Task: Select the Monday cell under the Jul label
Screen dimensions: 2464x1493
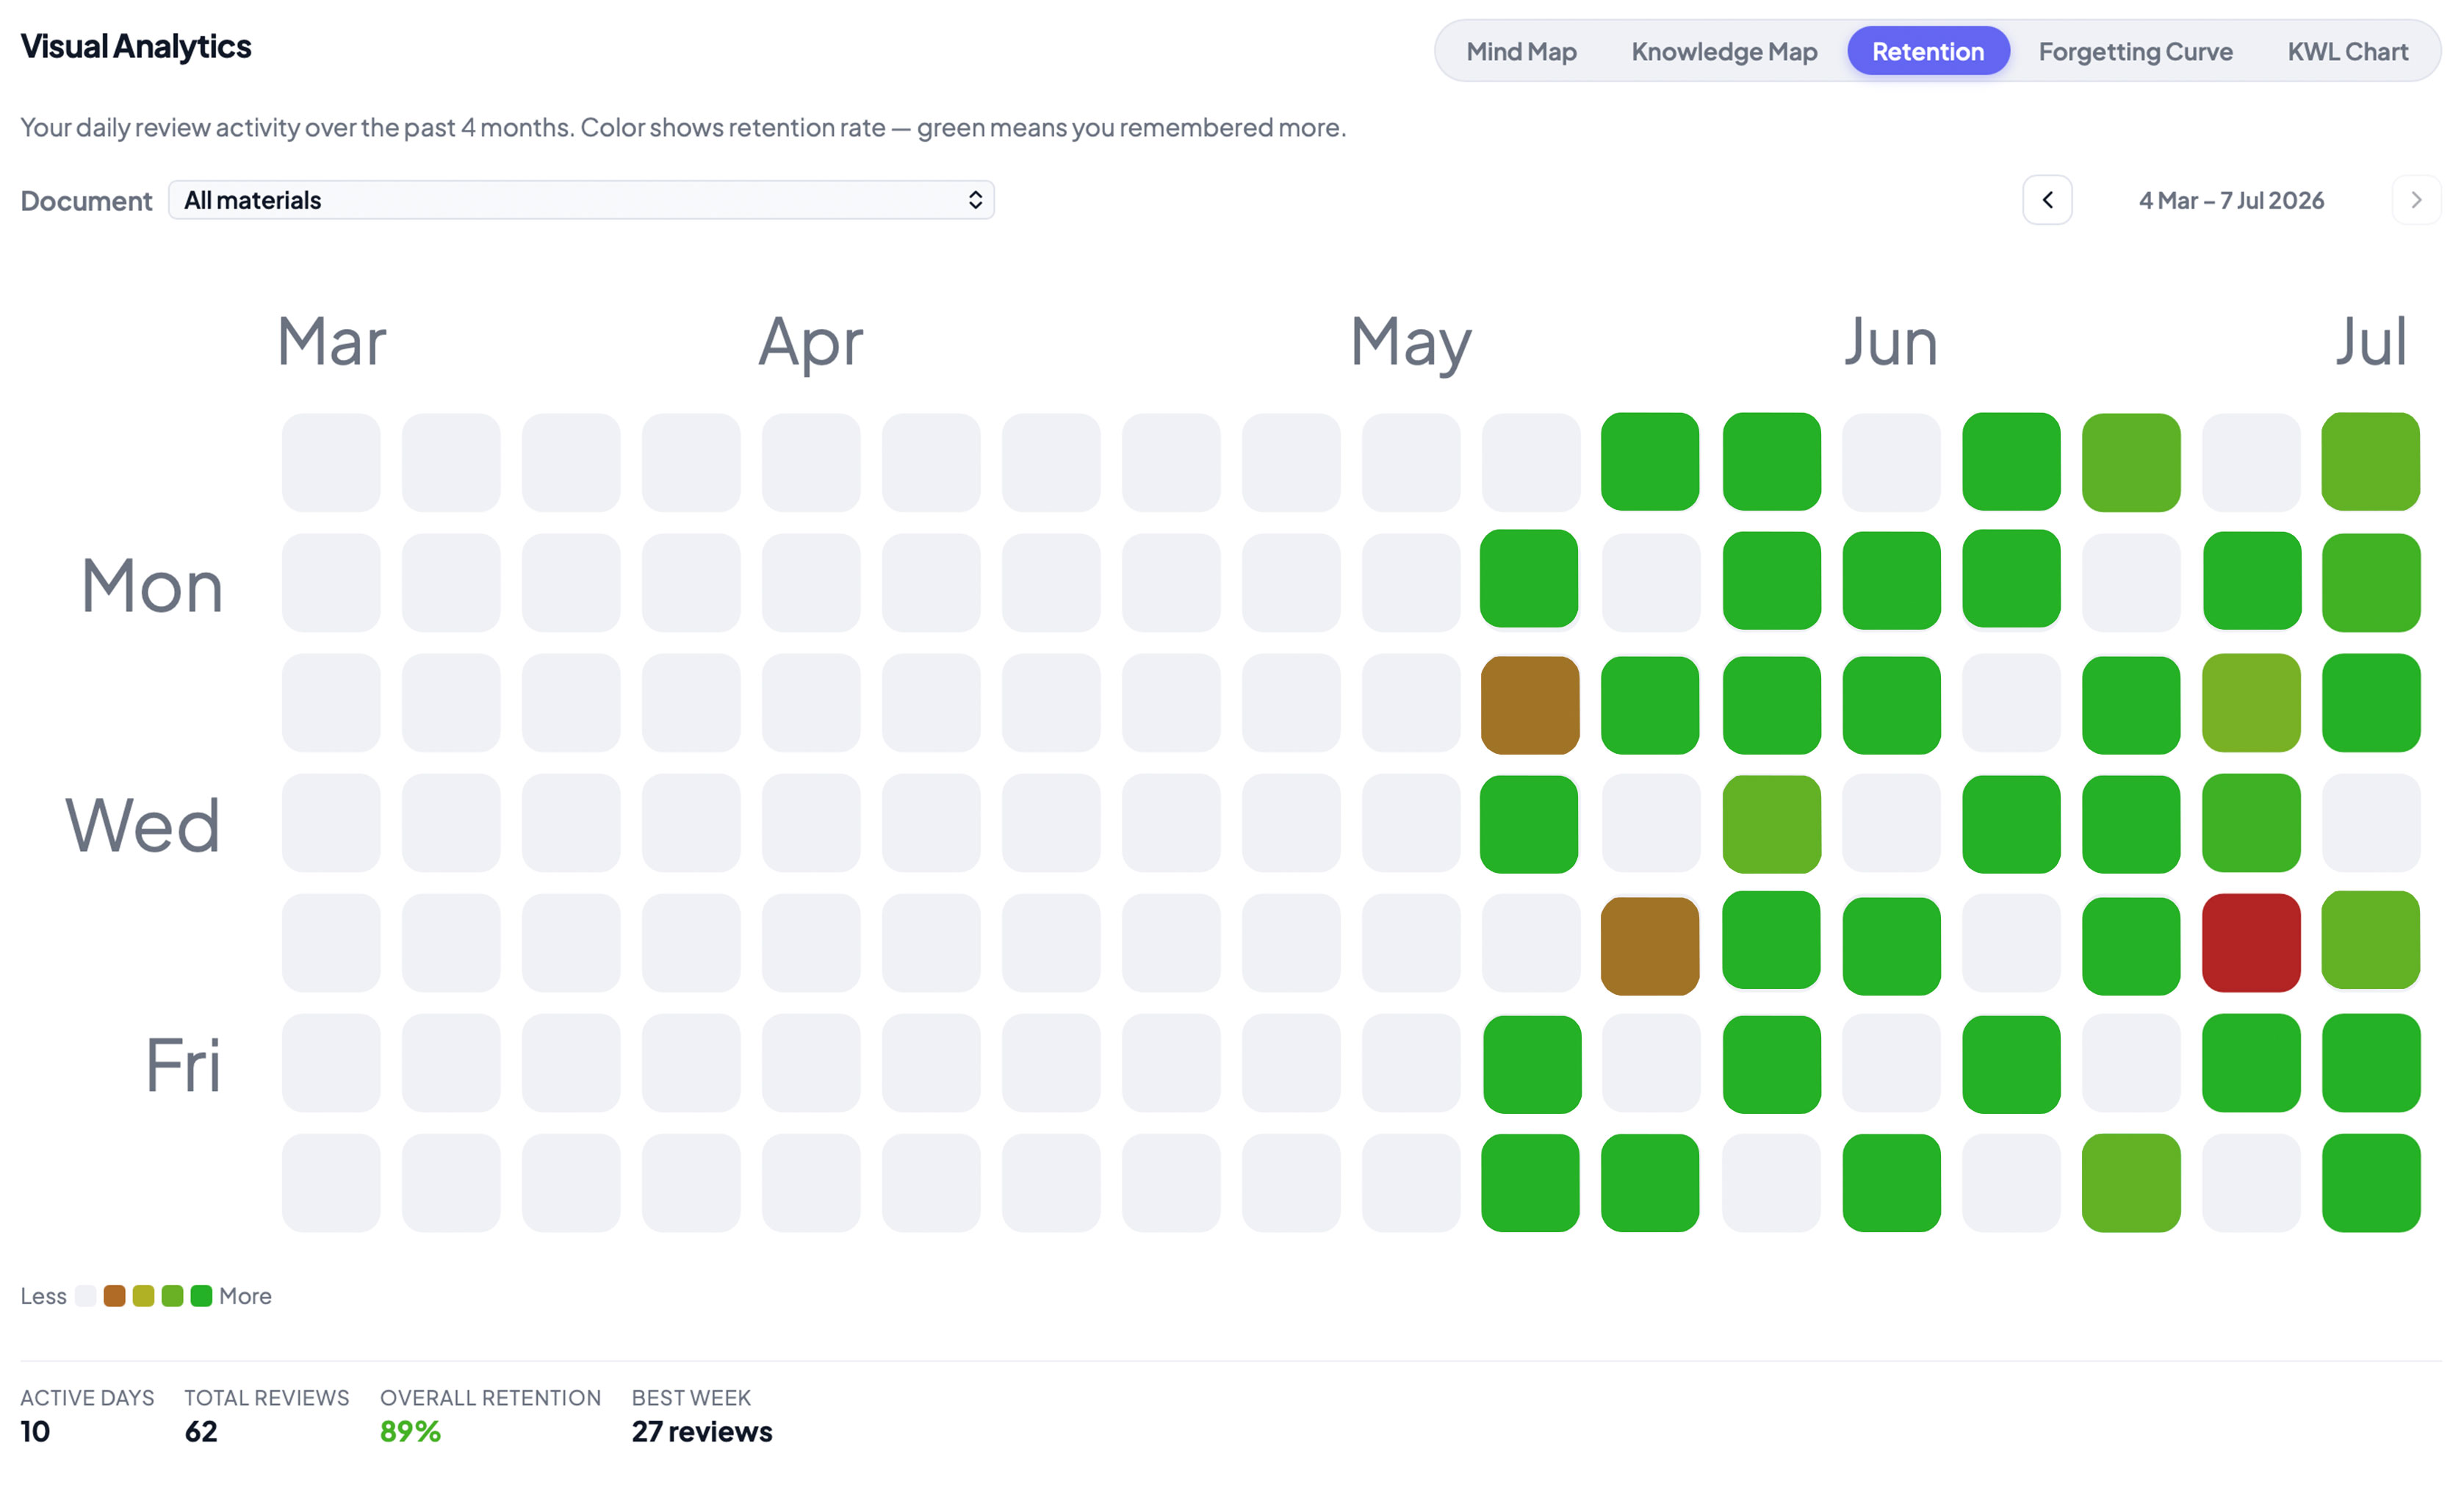Action: pos(2371,582)
